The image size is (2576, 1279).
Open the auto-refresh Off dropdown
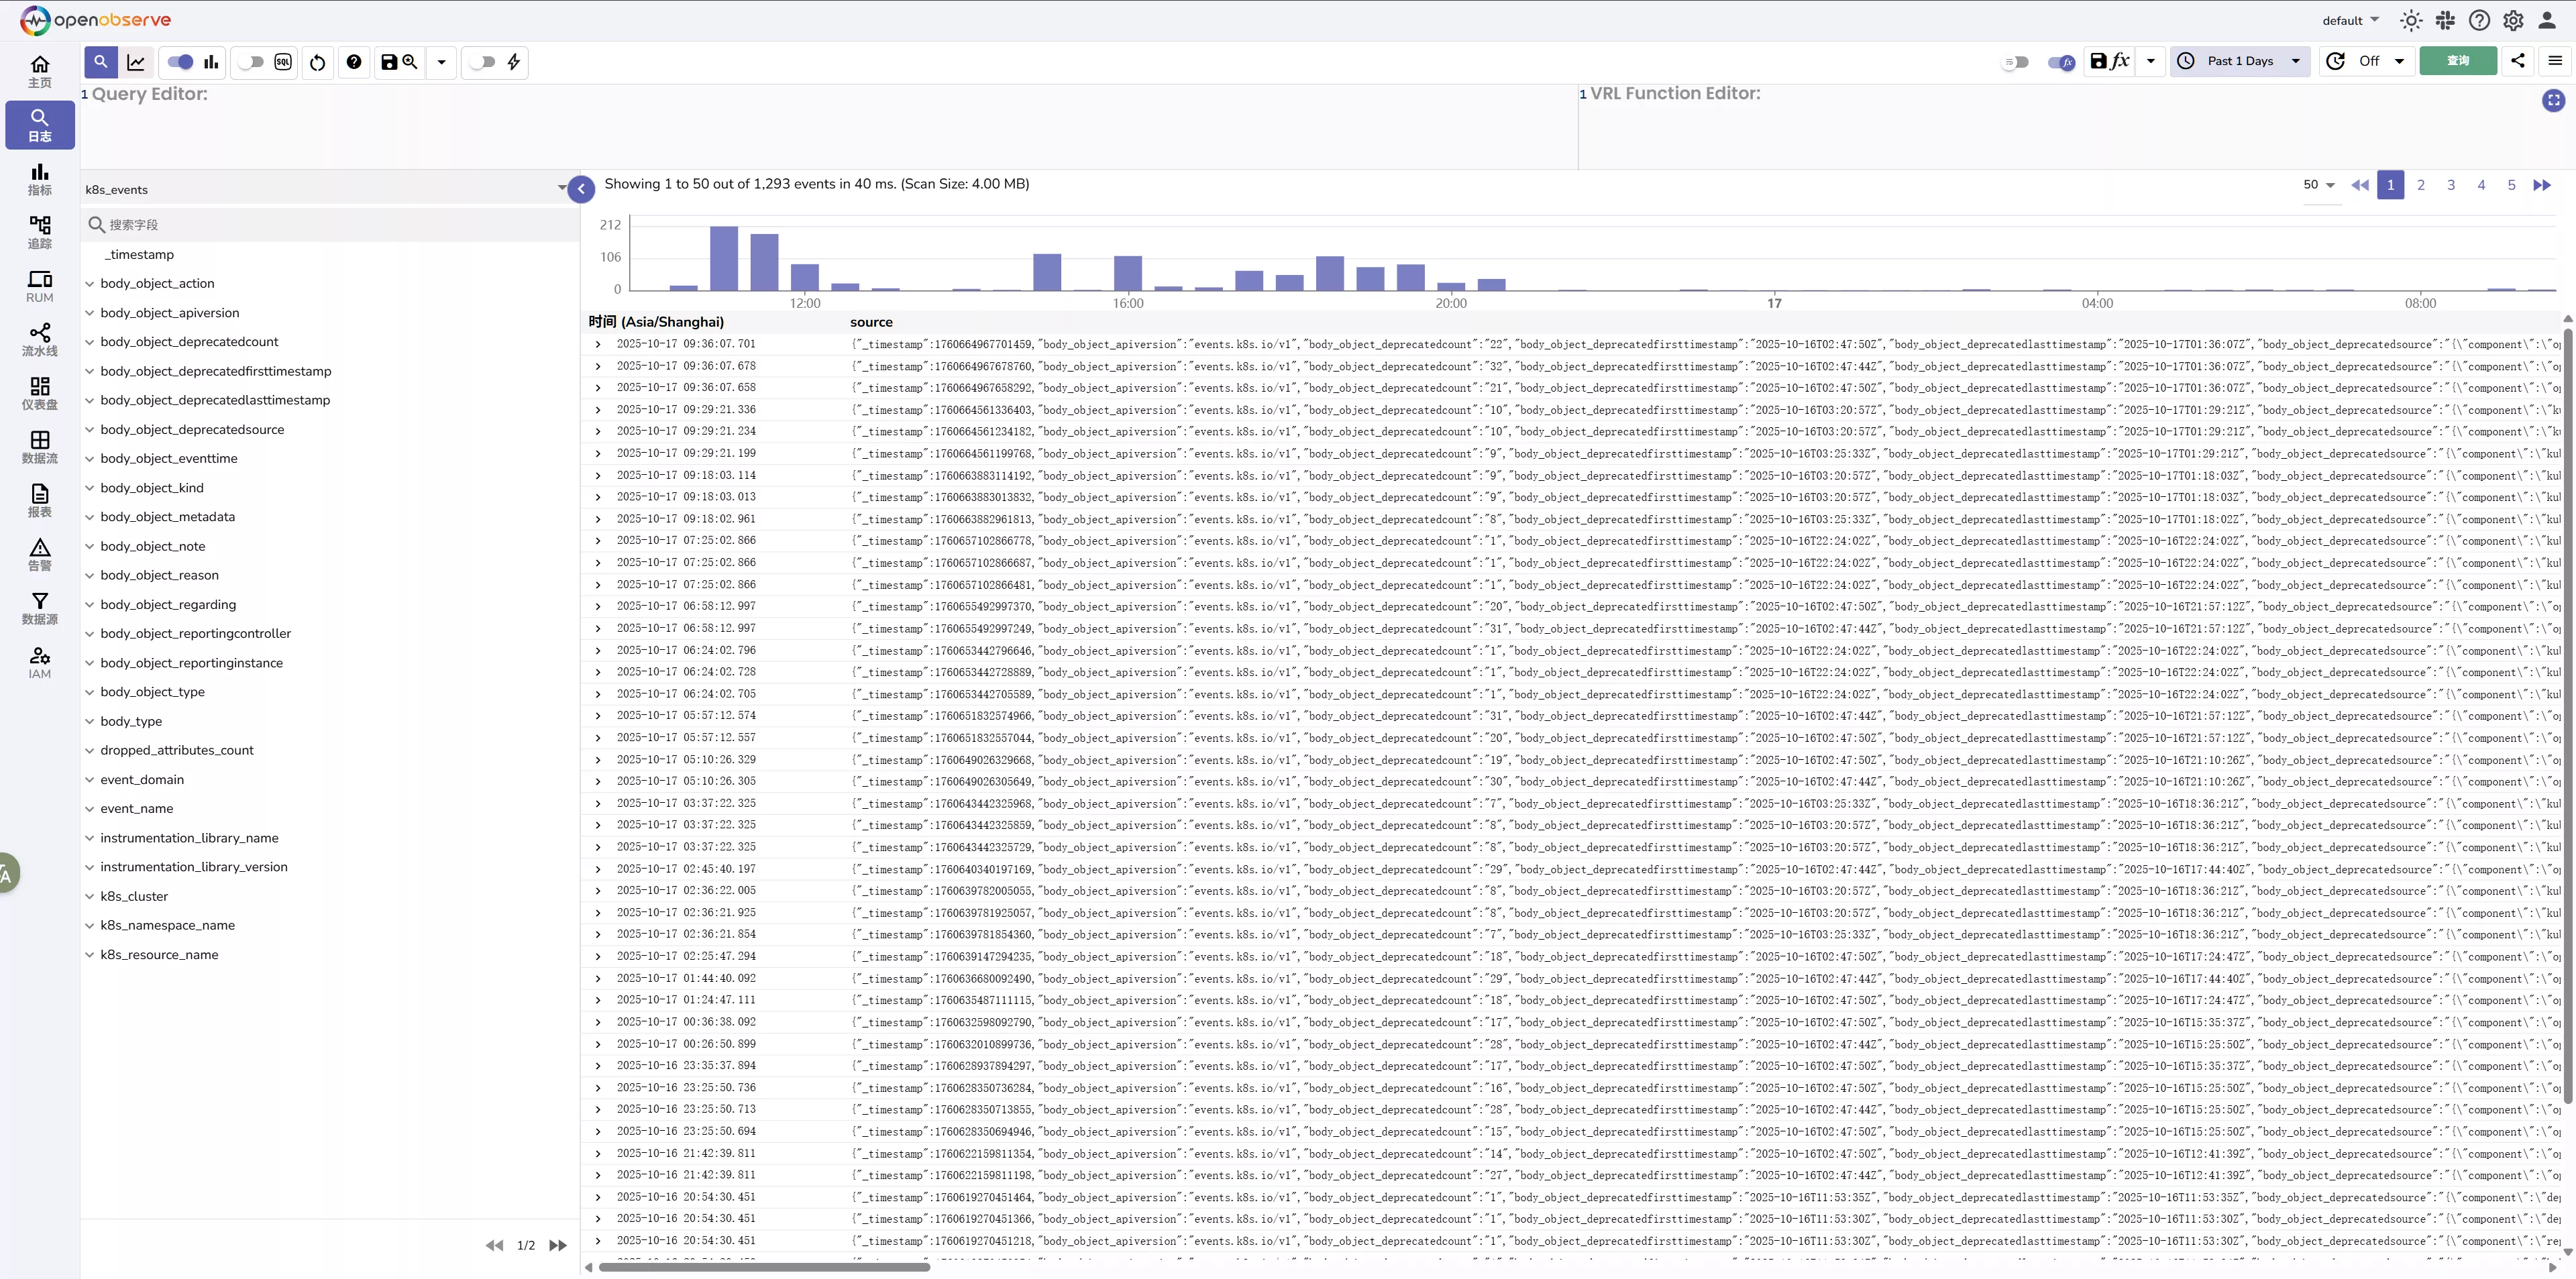click(x=2366, y=61)
